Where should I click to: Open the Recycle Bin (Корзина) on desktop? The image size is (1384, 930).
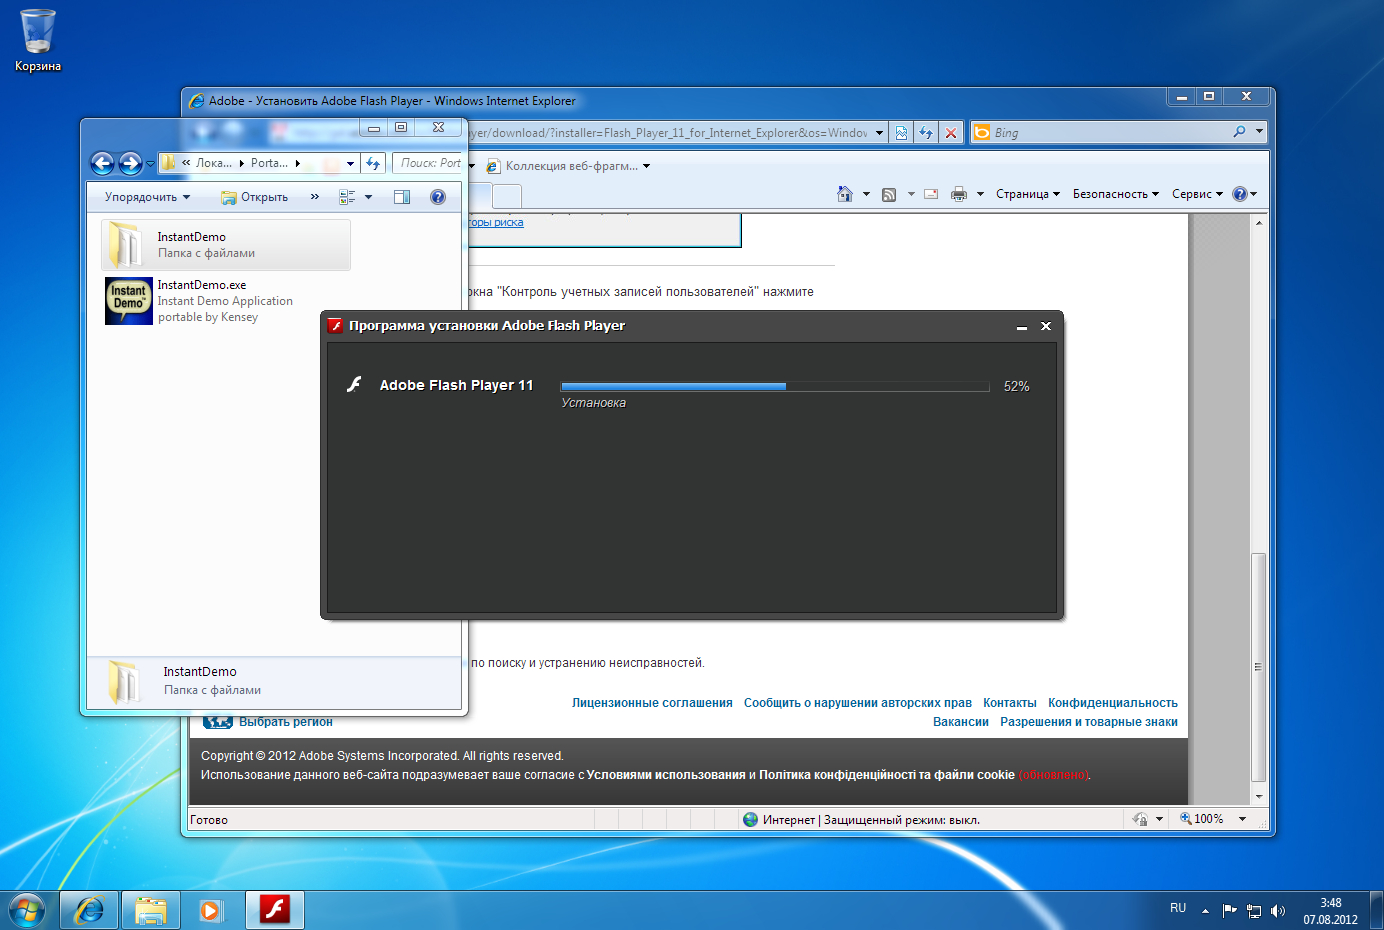click(x=37, y=40)
